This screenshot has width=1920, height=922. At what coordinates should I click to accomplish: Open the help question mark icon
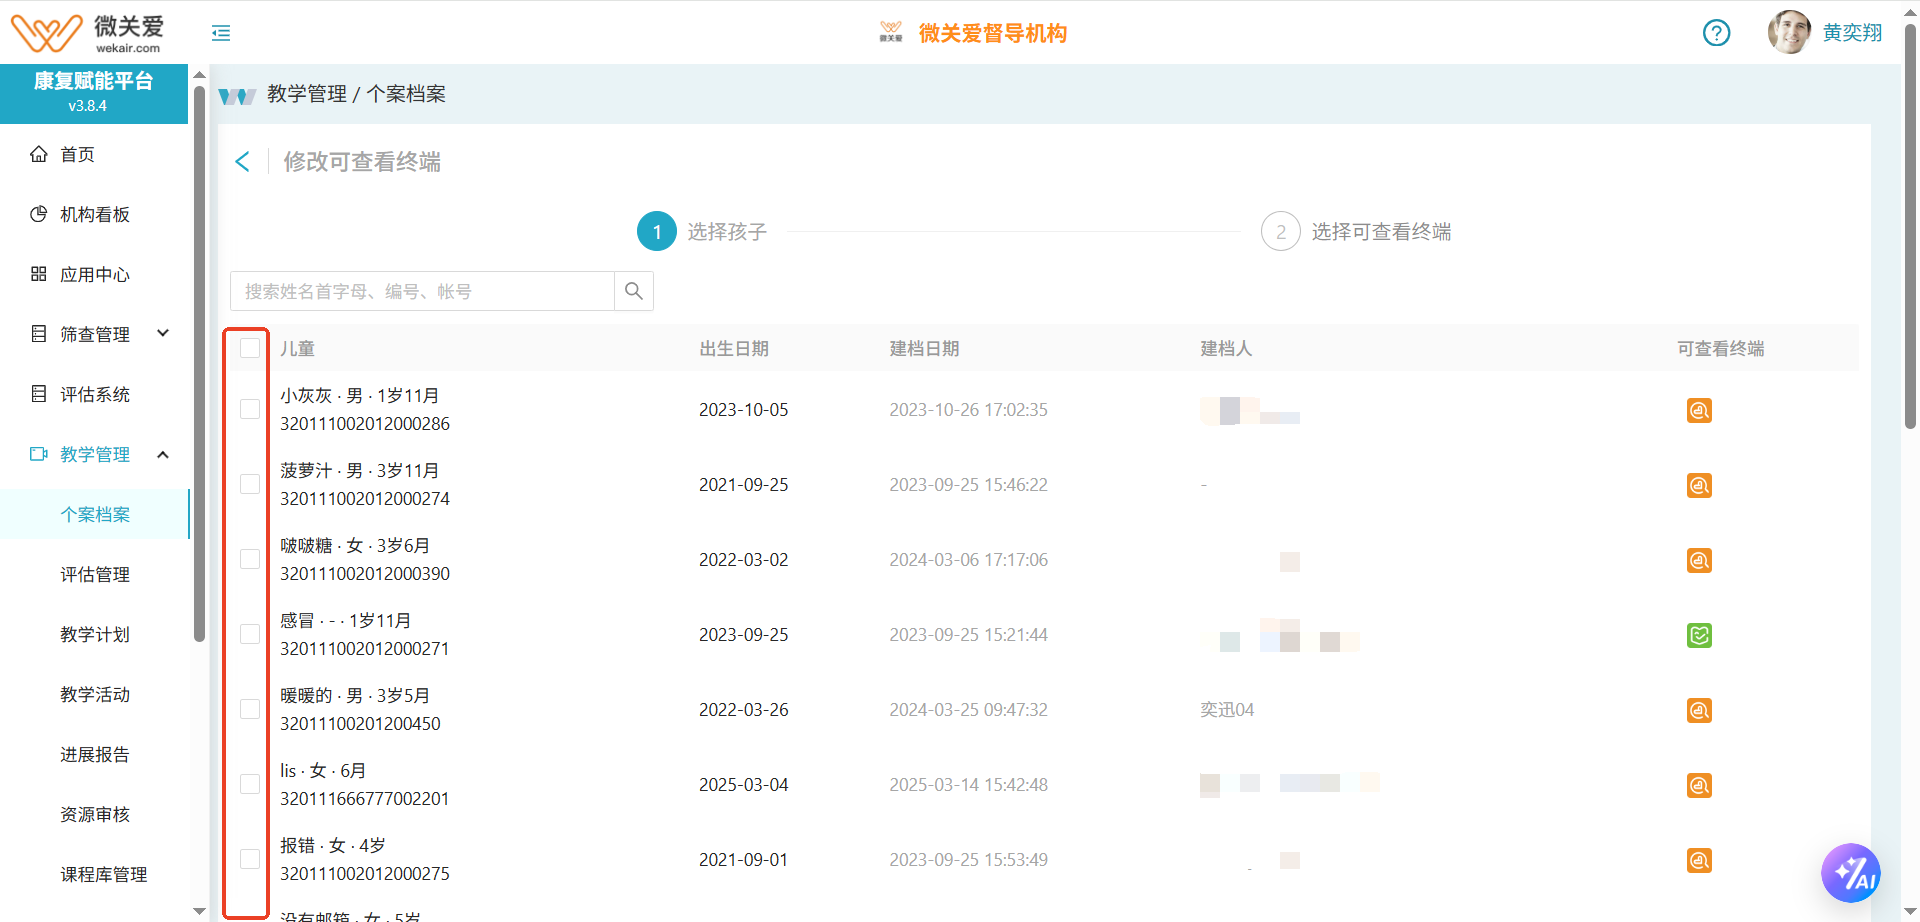pyautogui.click(x=1716, y=33)
